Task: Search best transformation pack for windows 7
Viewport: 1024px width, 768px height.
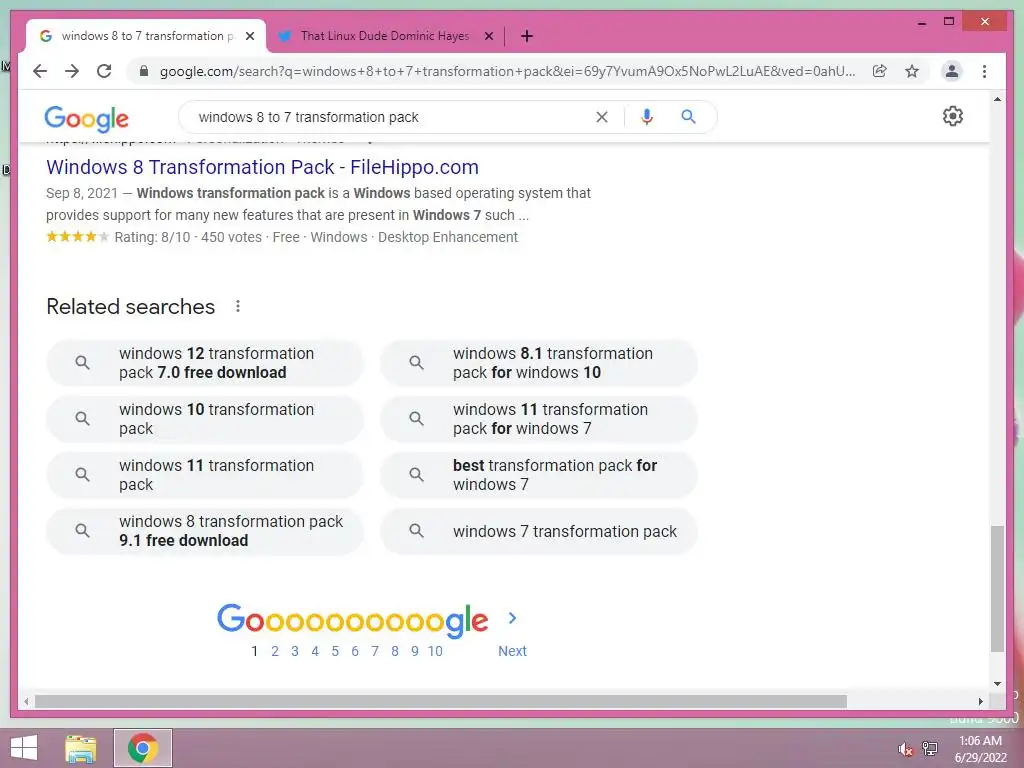Action: point(539,475)
